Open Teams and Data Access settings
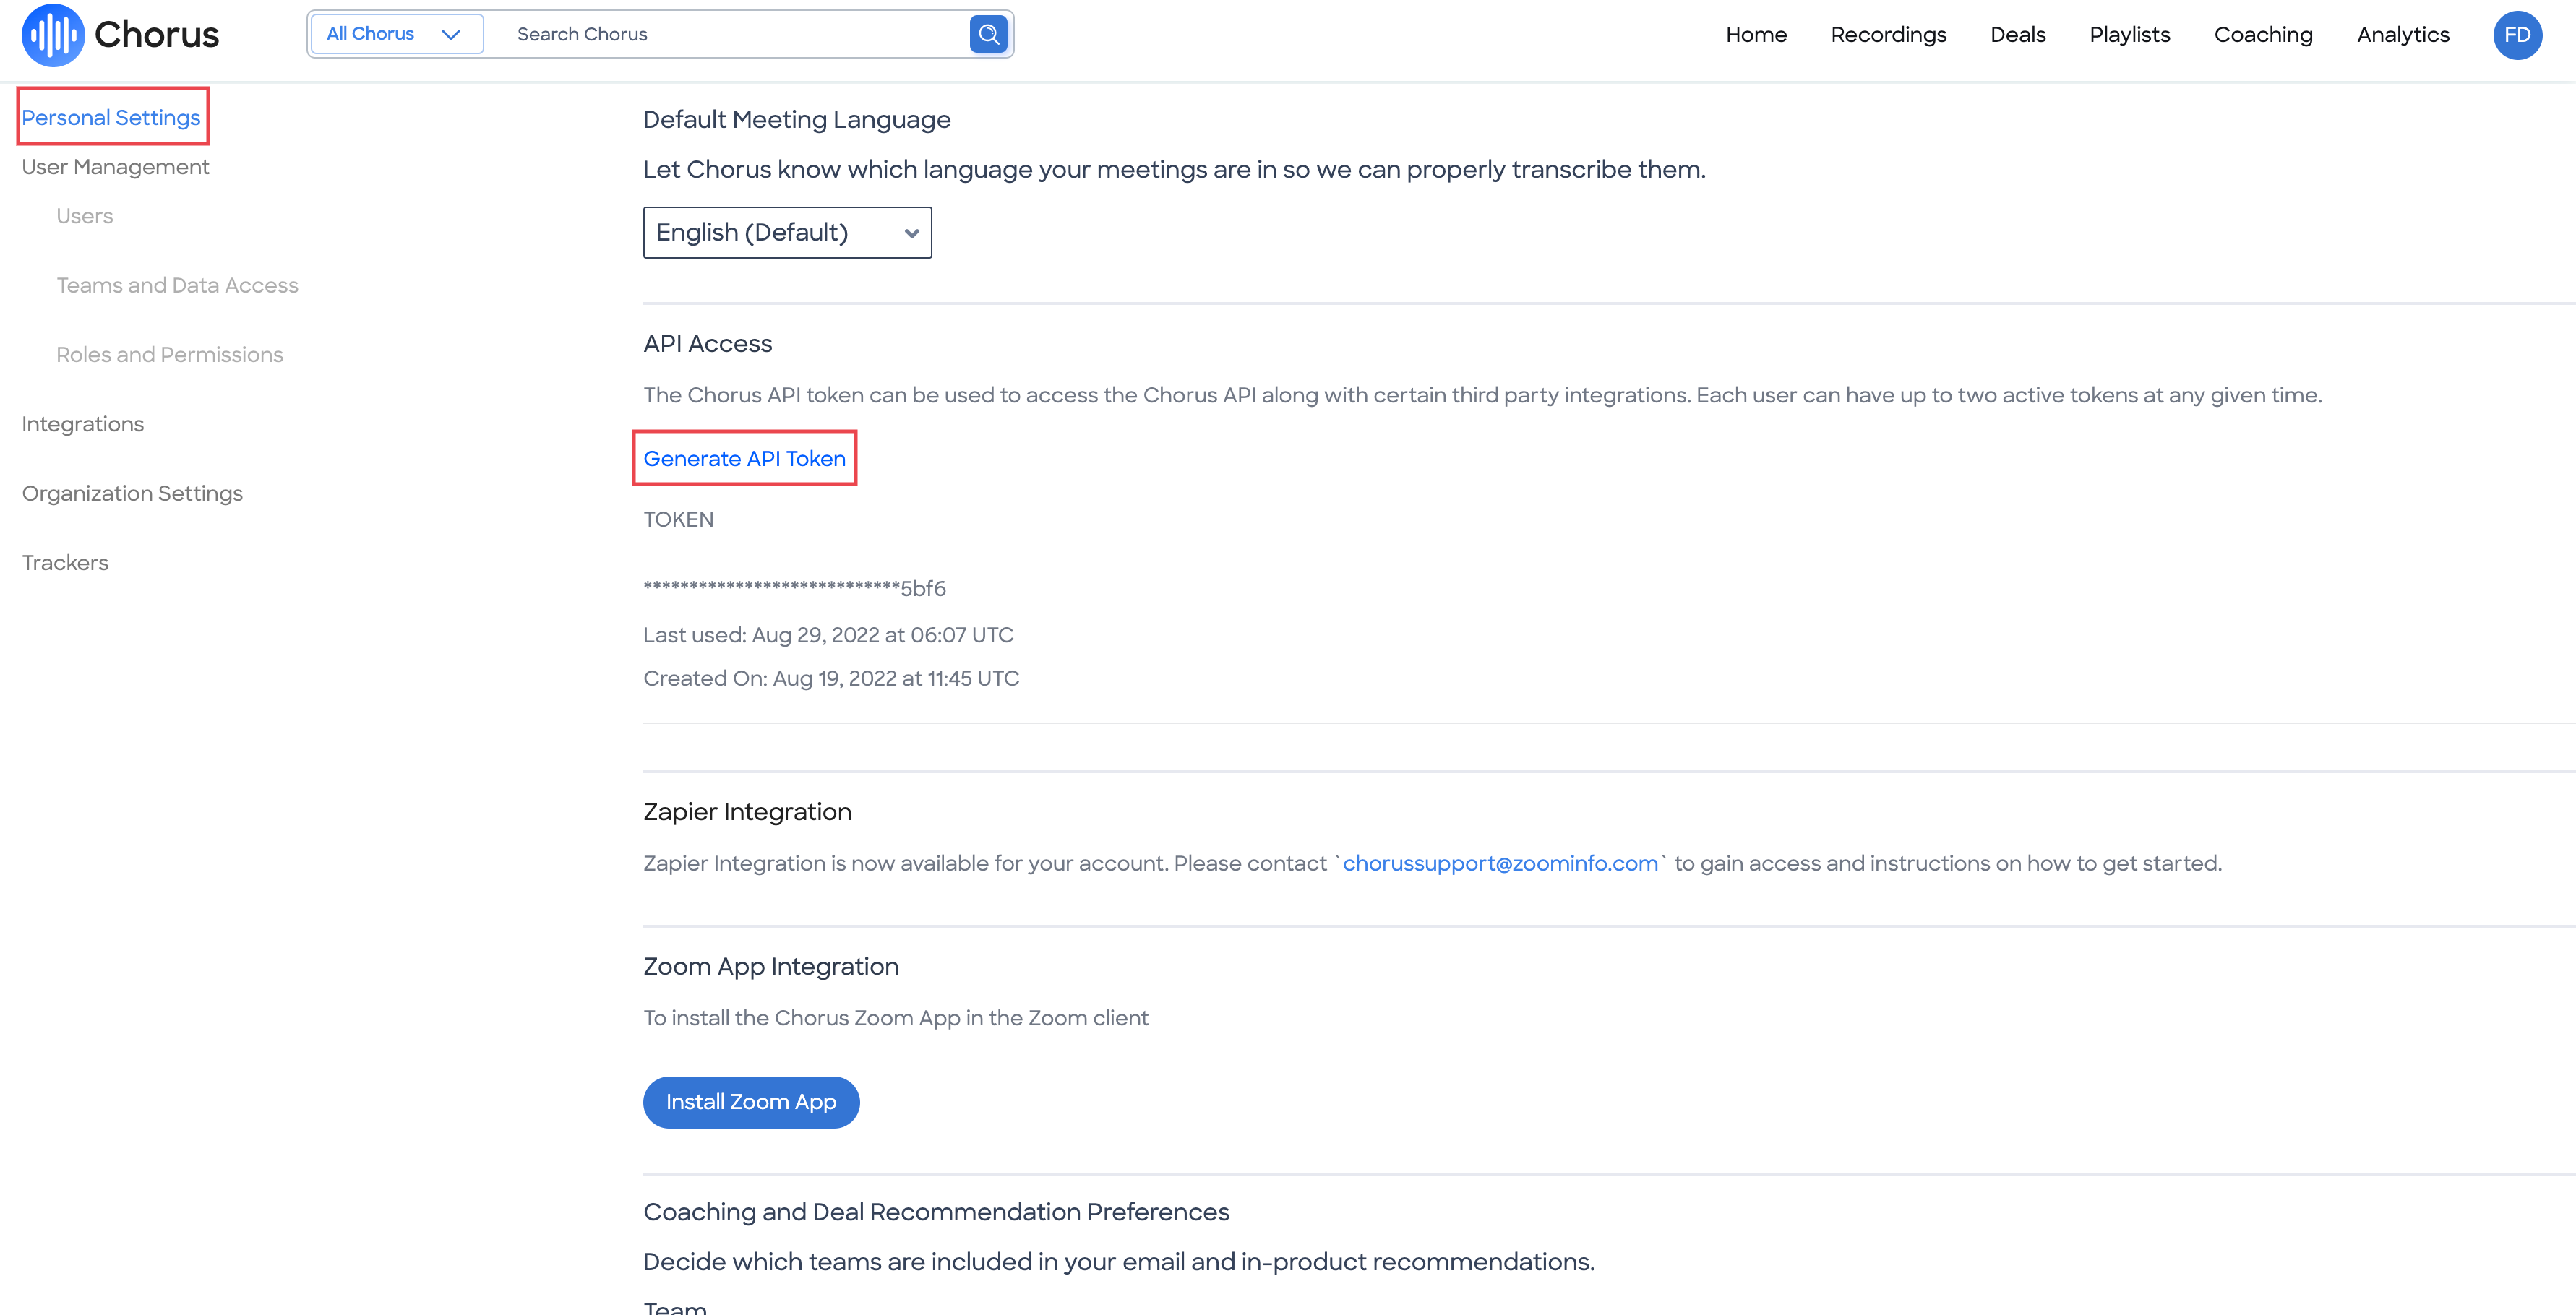Viewport: 2576px width, 1315px height. click(177, 285)
